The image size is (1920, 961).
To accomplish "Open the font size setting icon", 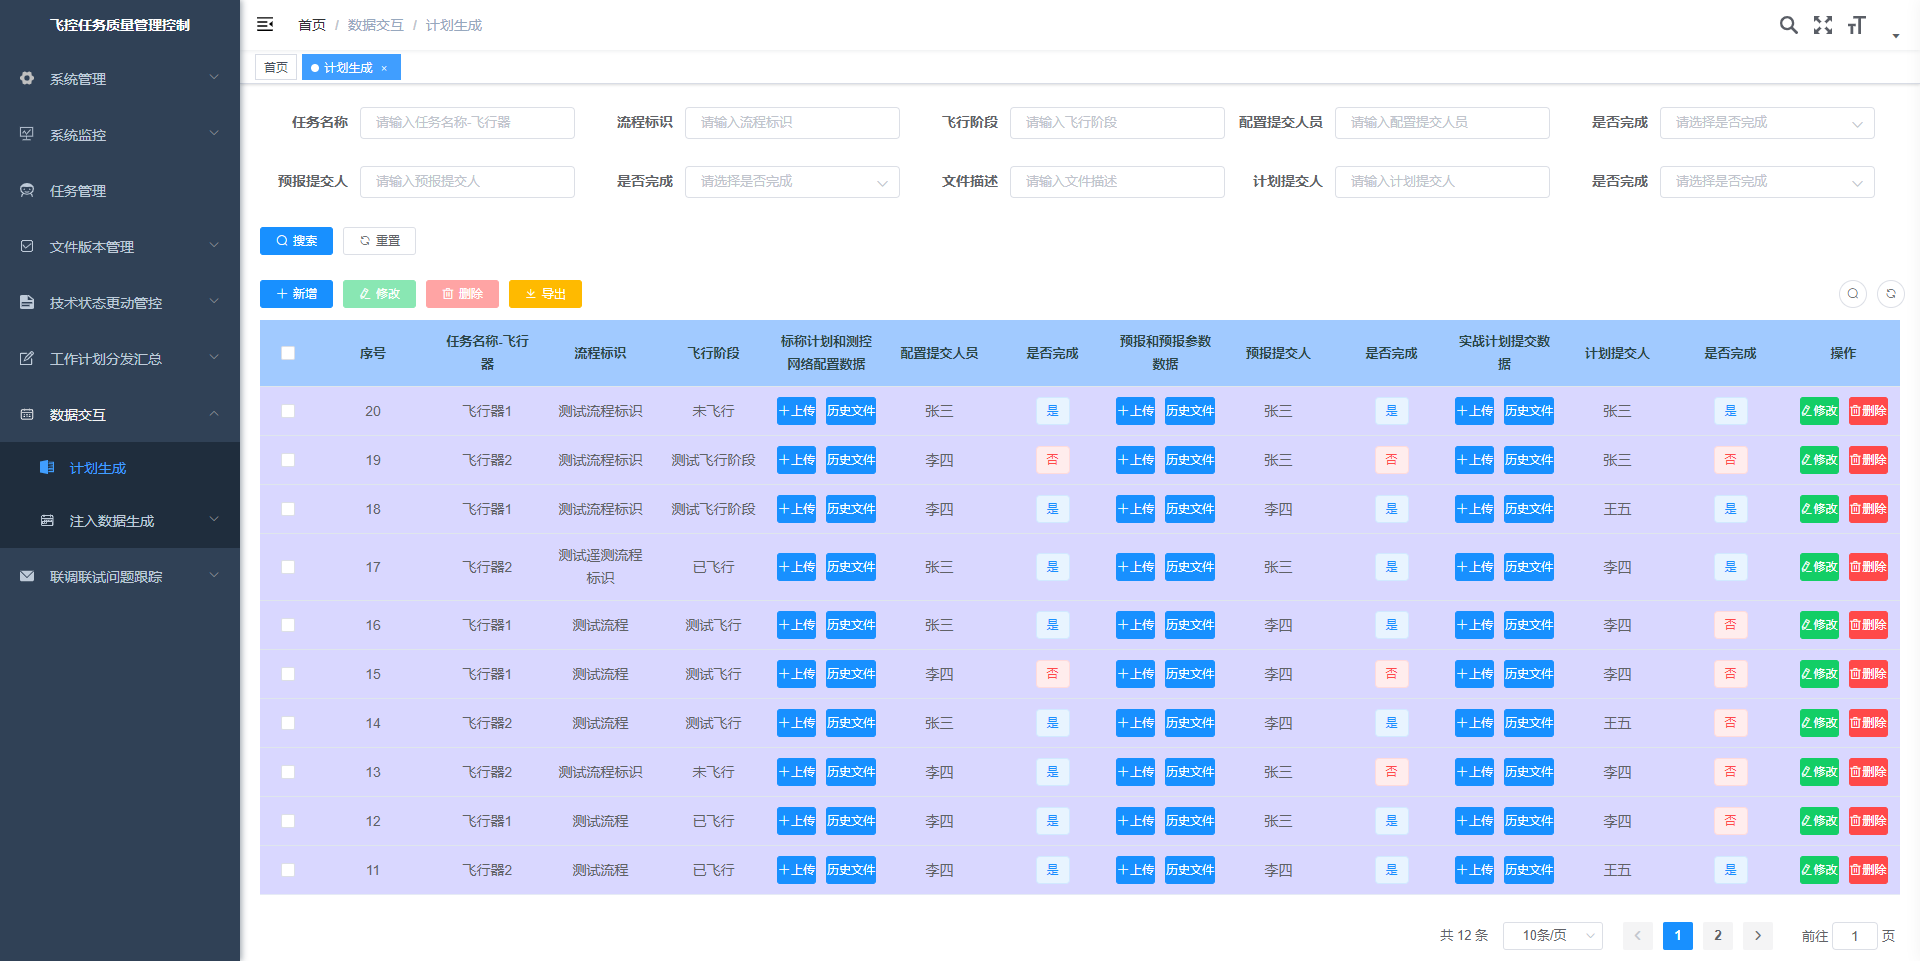I will click(x=1857, y=25).
